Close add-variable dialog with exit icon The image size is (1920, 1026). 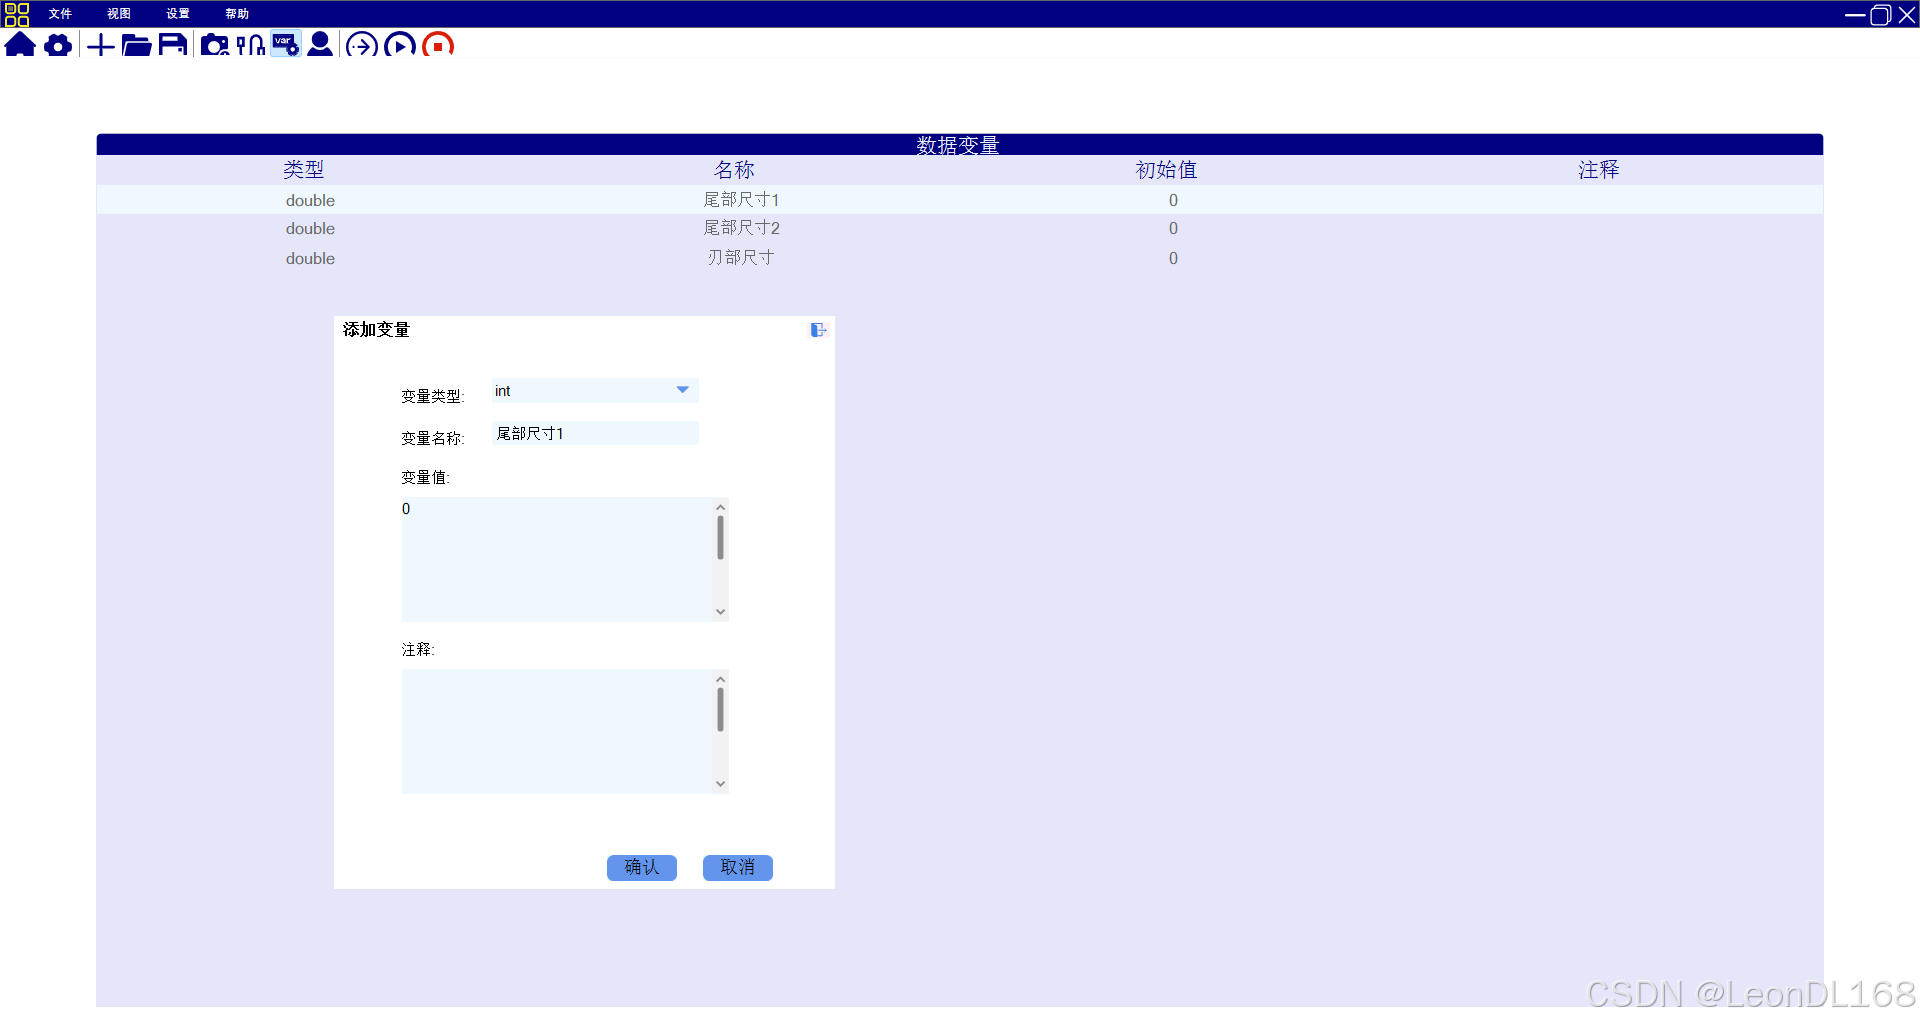click(818, 330)
